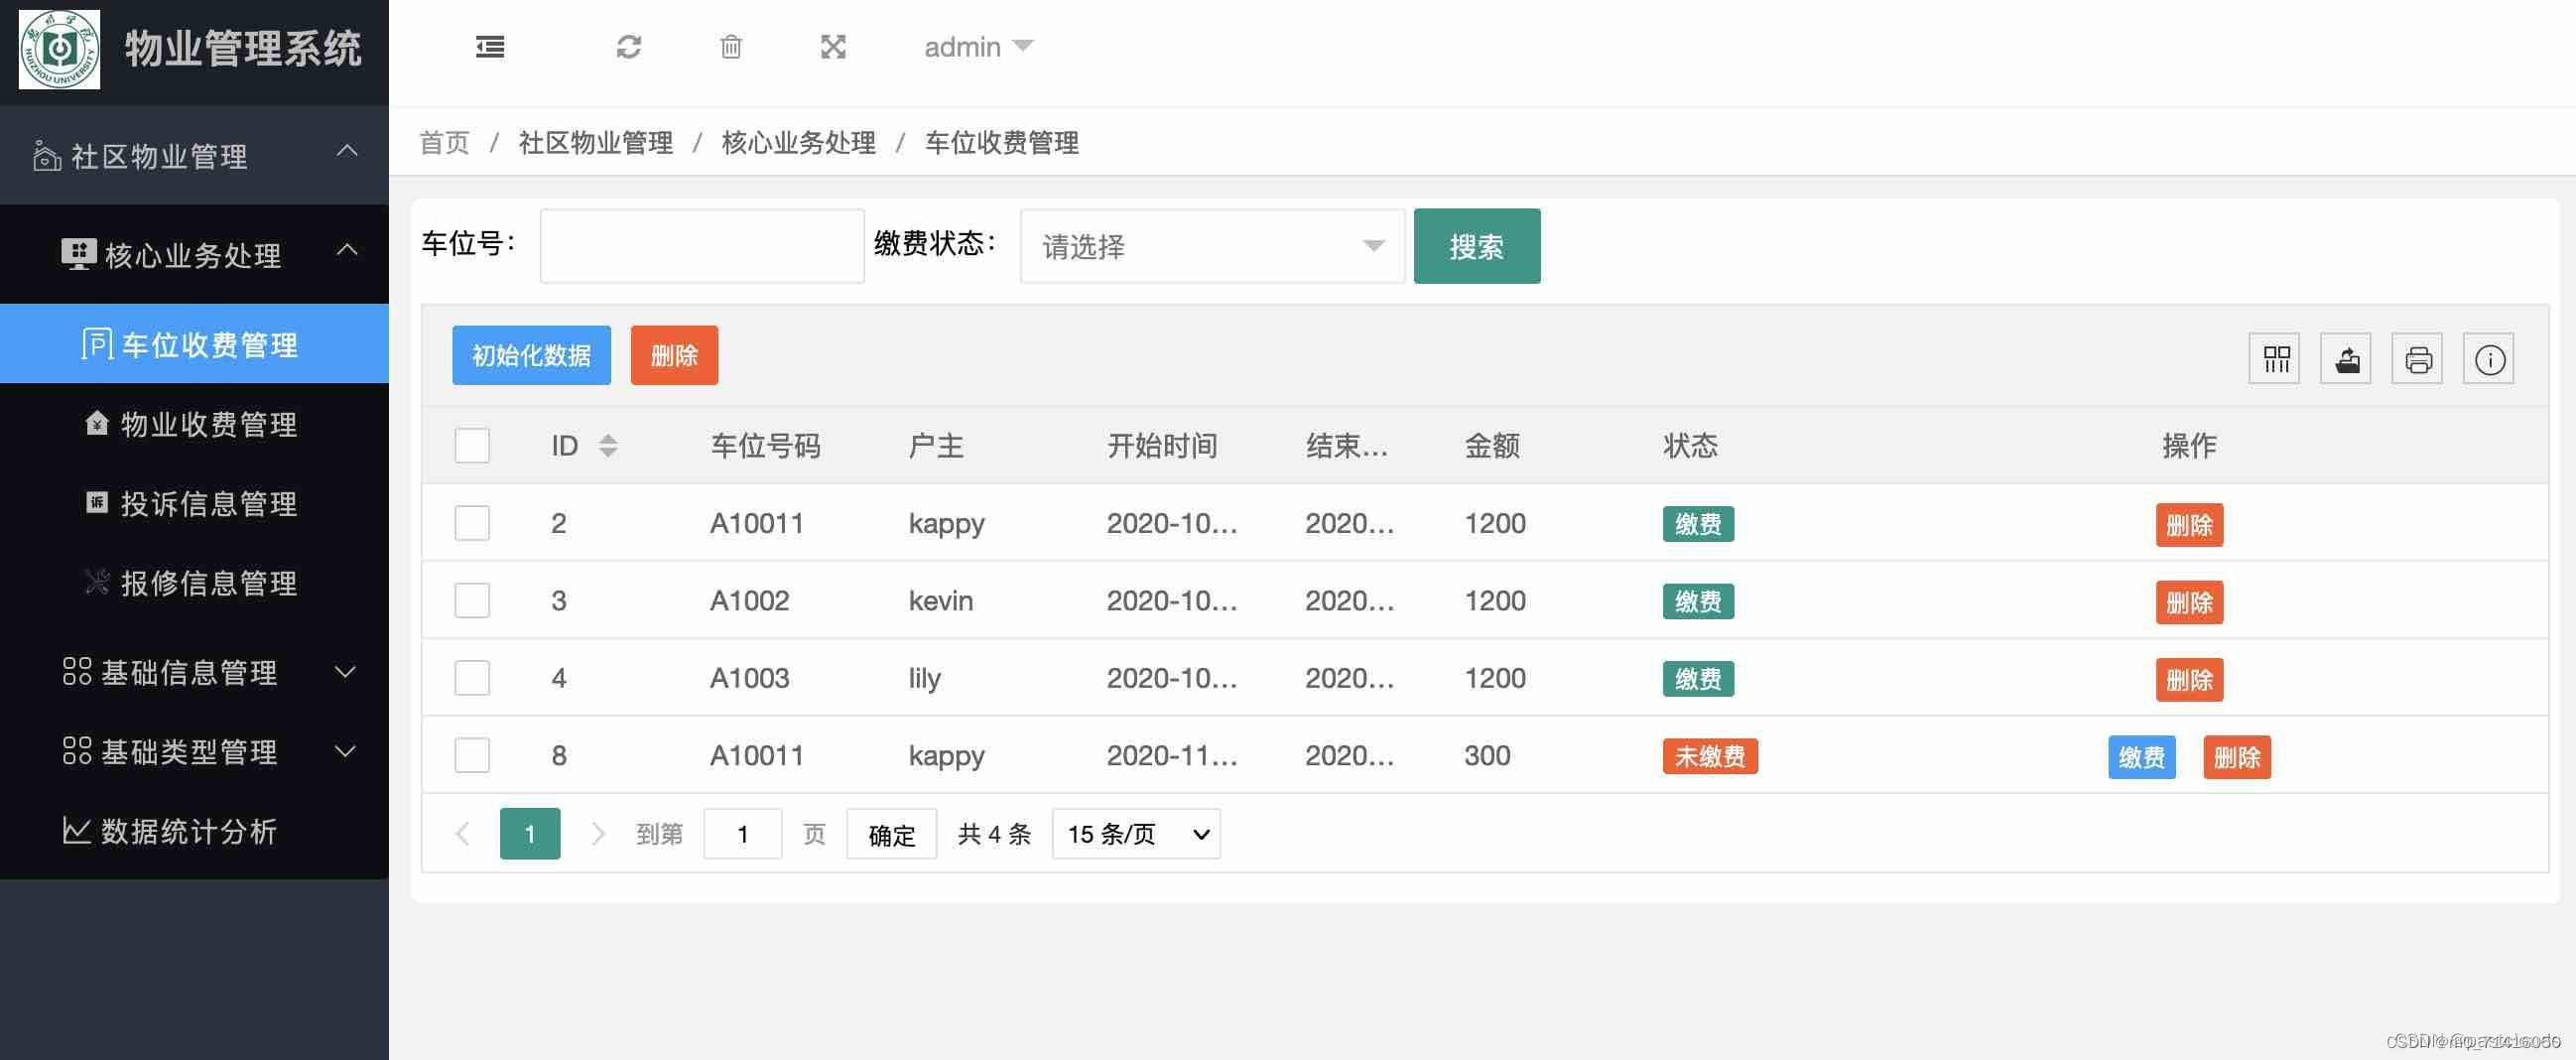Click the circles icon beside 基础信息管理

tap(77, 671)
